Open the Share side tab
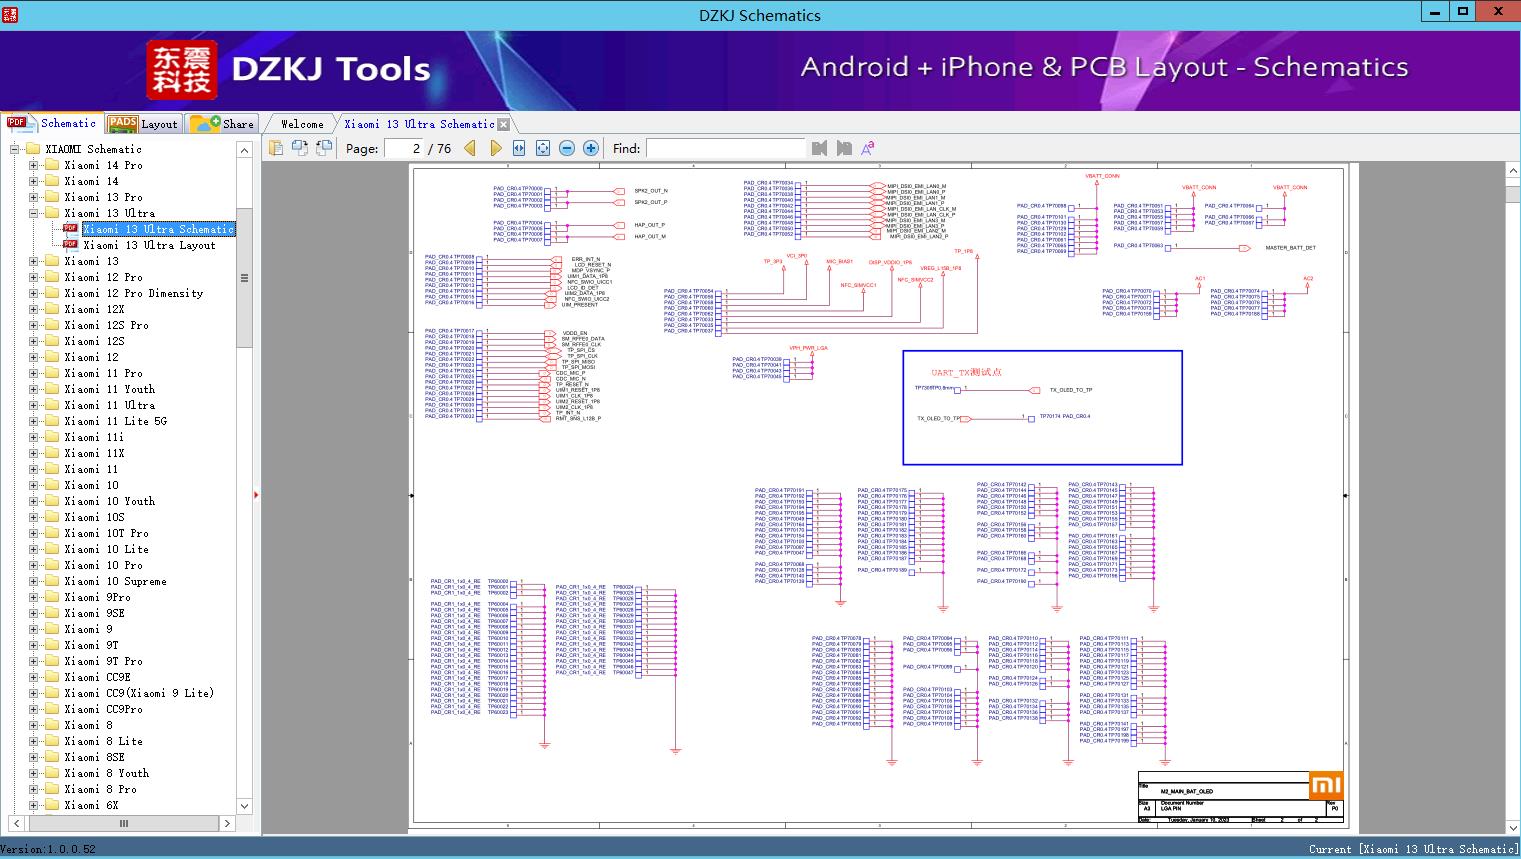 tap(222, 124)
